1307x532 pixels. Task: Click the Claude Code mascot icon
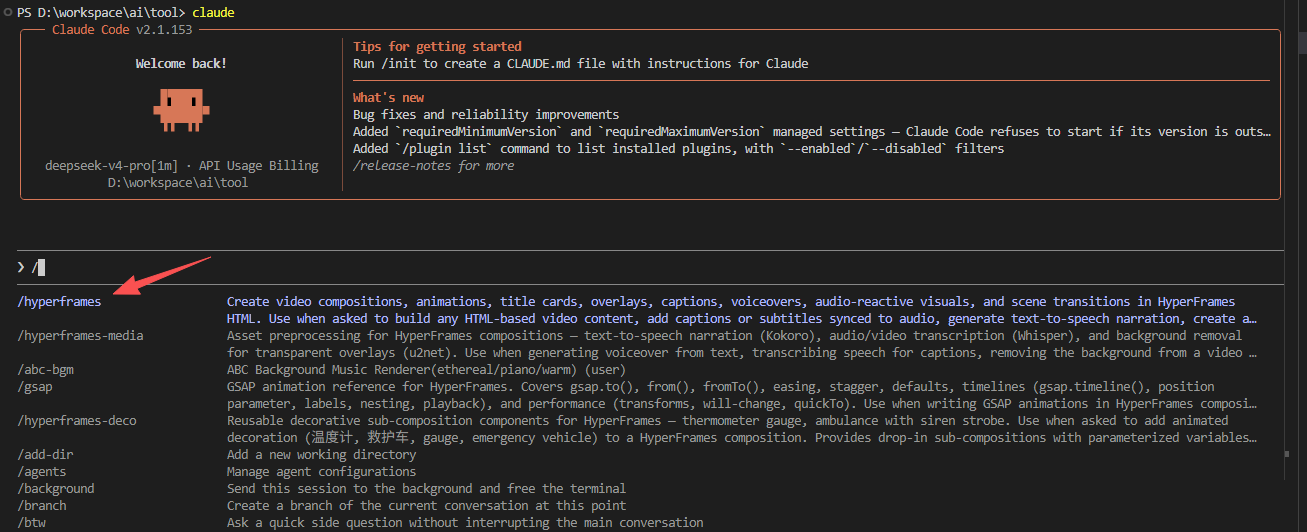(181, 110)
